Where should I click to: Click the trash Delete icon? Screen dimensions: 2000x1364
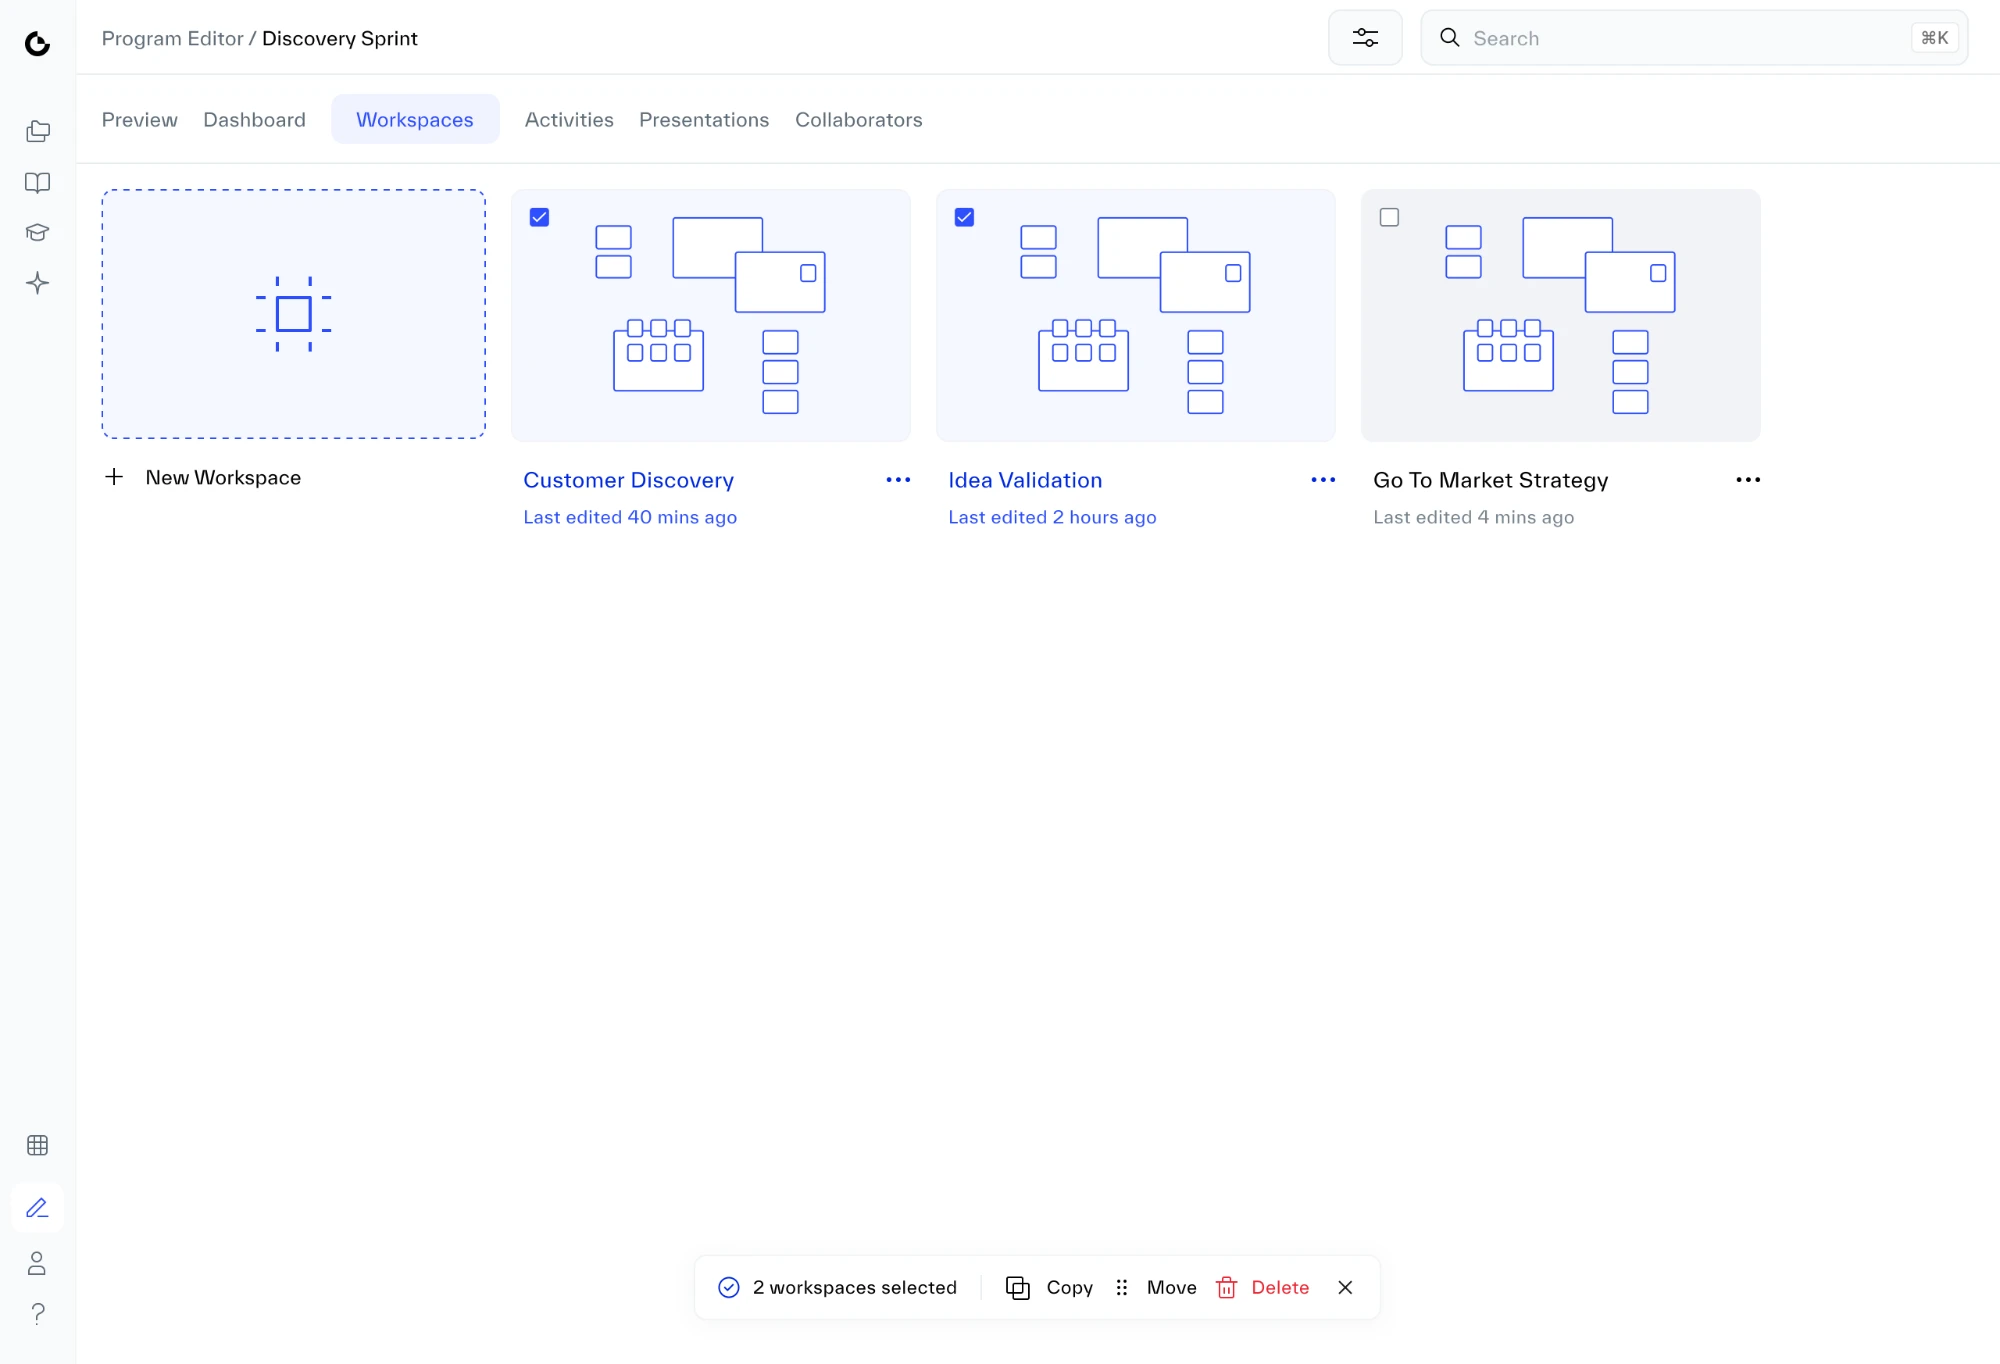point(1226,1287)
